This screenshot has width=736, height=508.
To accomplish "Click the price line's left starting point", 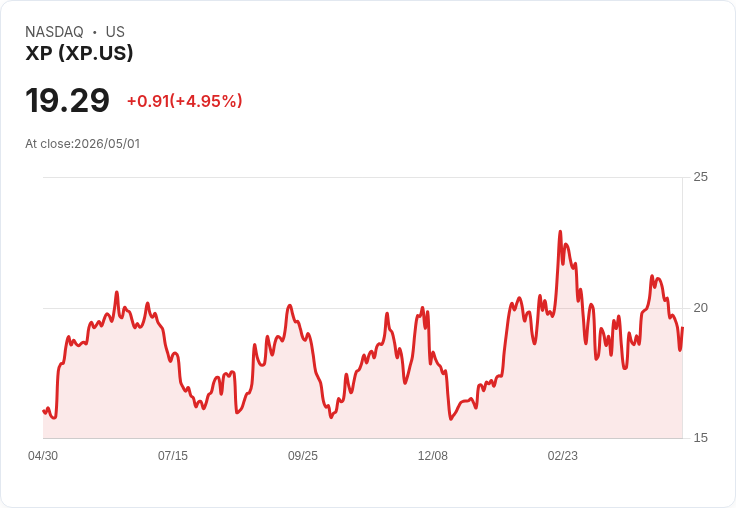I will [x=43, y=411].
